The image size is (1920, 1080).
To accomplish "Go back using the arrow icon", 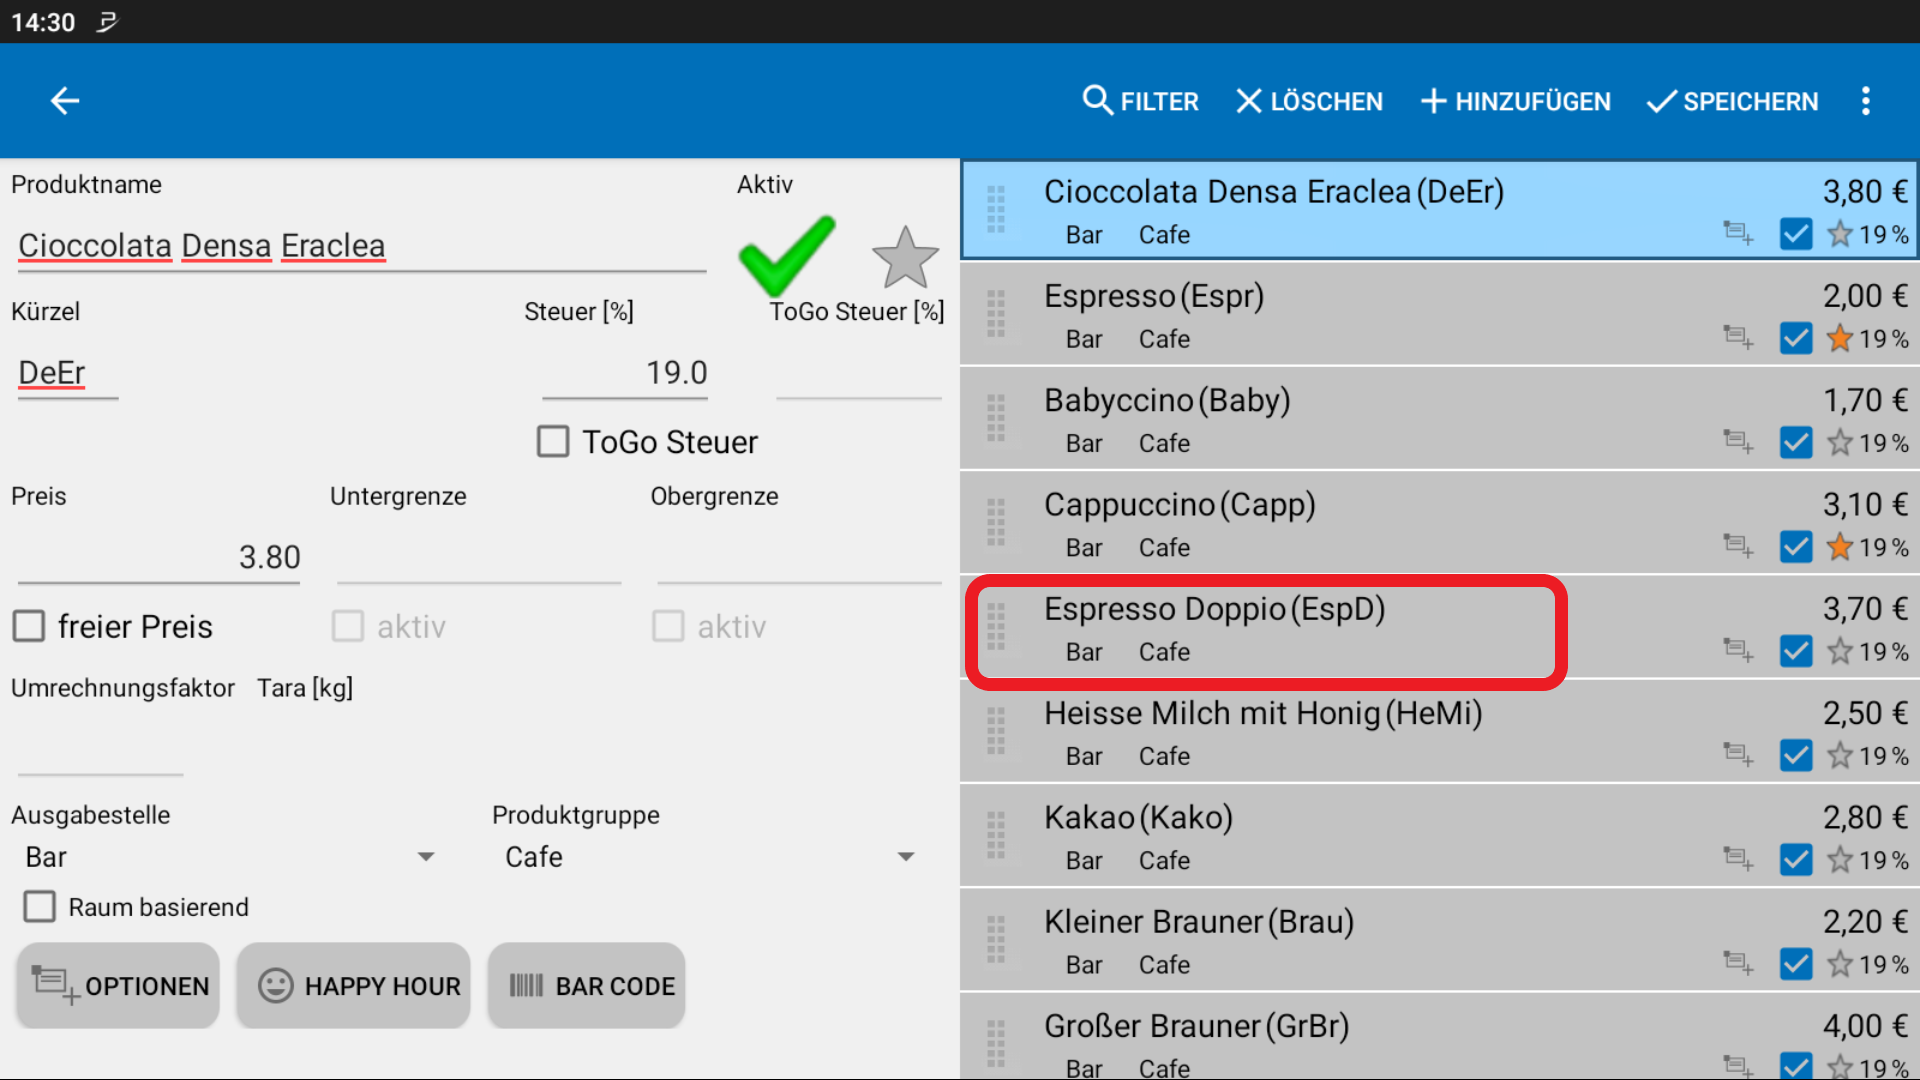I will click(x=65, y=101).
